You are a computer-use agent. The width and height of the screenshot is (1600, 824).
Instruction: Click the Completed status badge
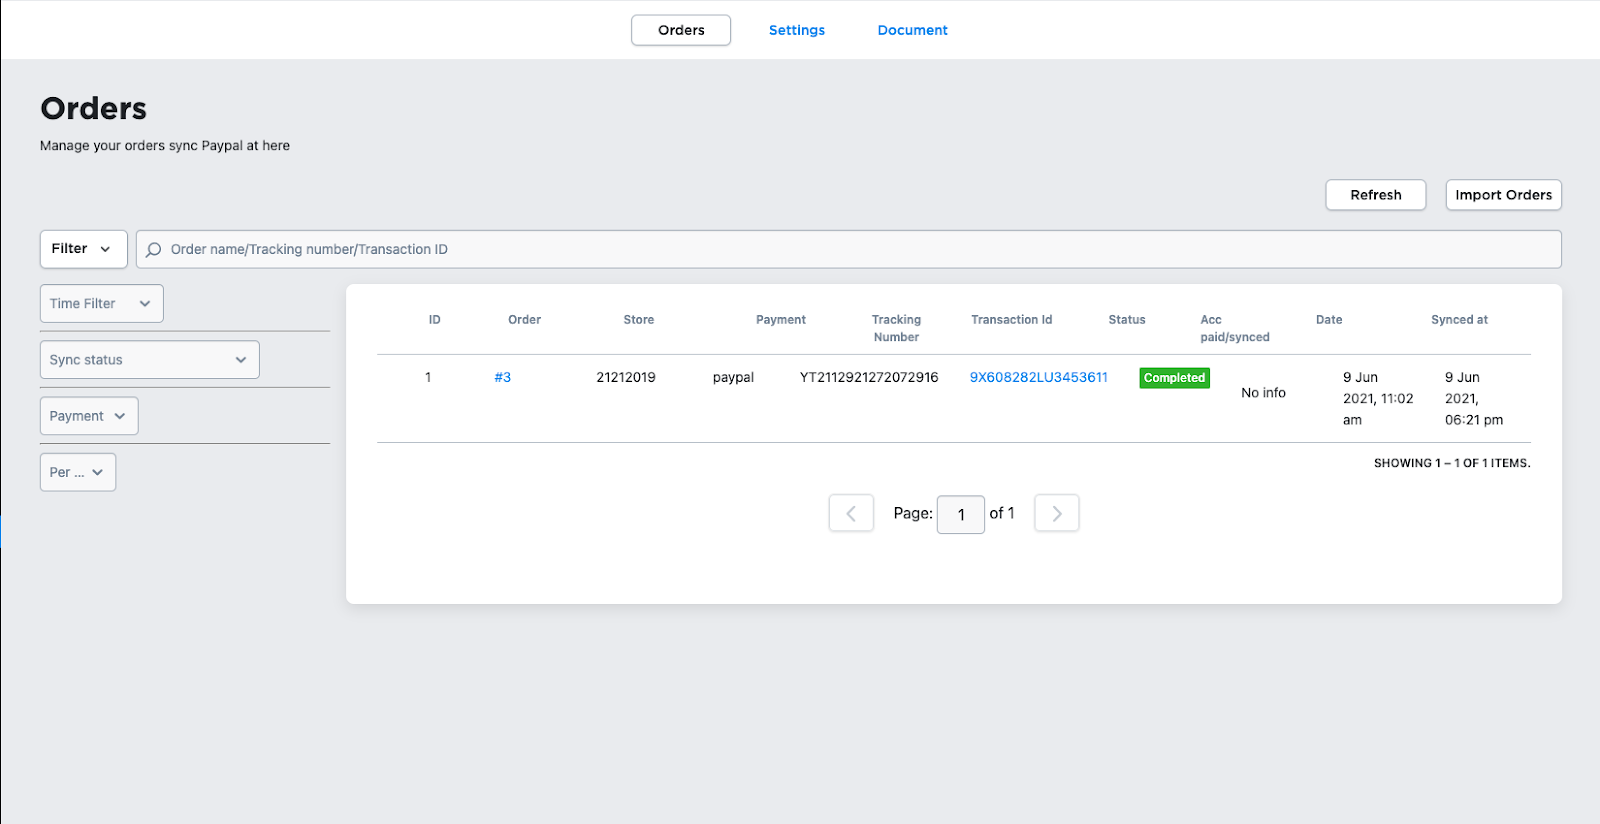coord(1175,378)
